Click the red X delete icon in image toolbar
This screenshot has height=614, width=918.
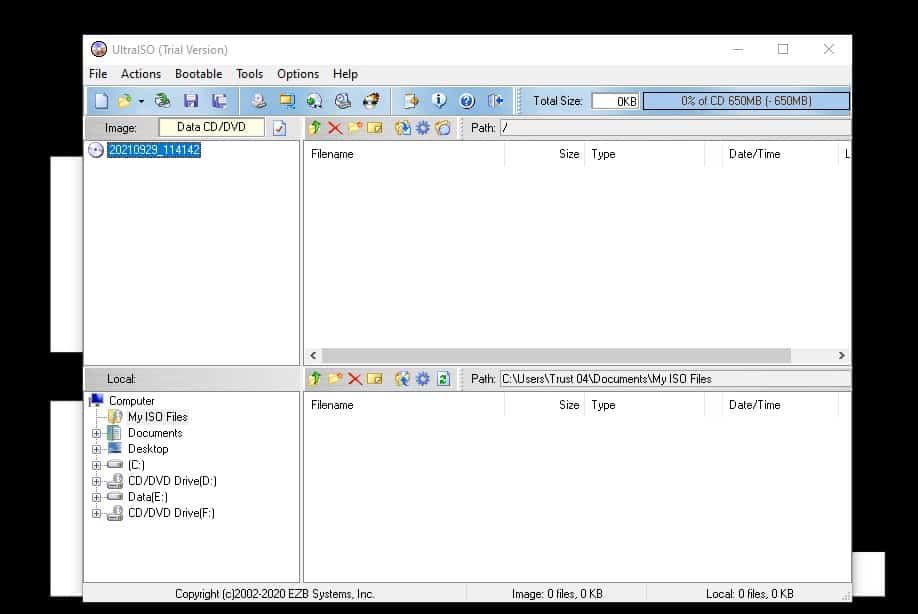[x=335, y=128]
